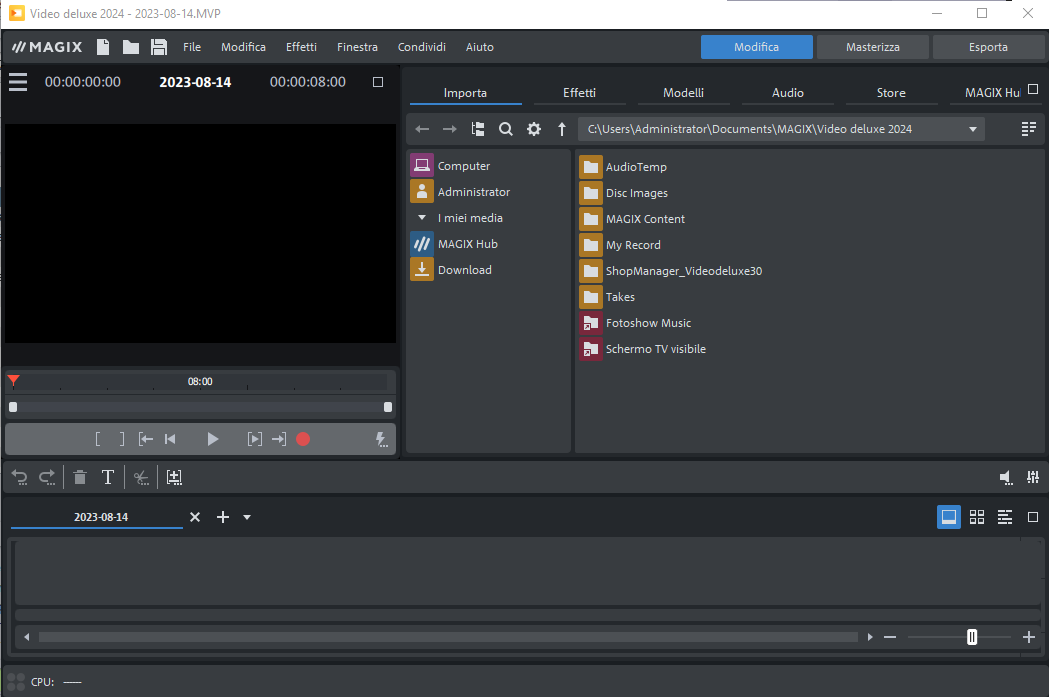Switch to the Modifica workspace button

click(757, 47)
